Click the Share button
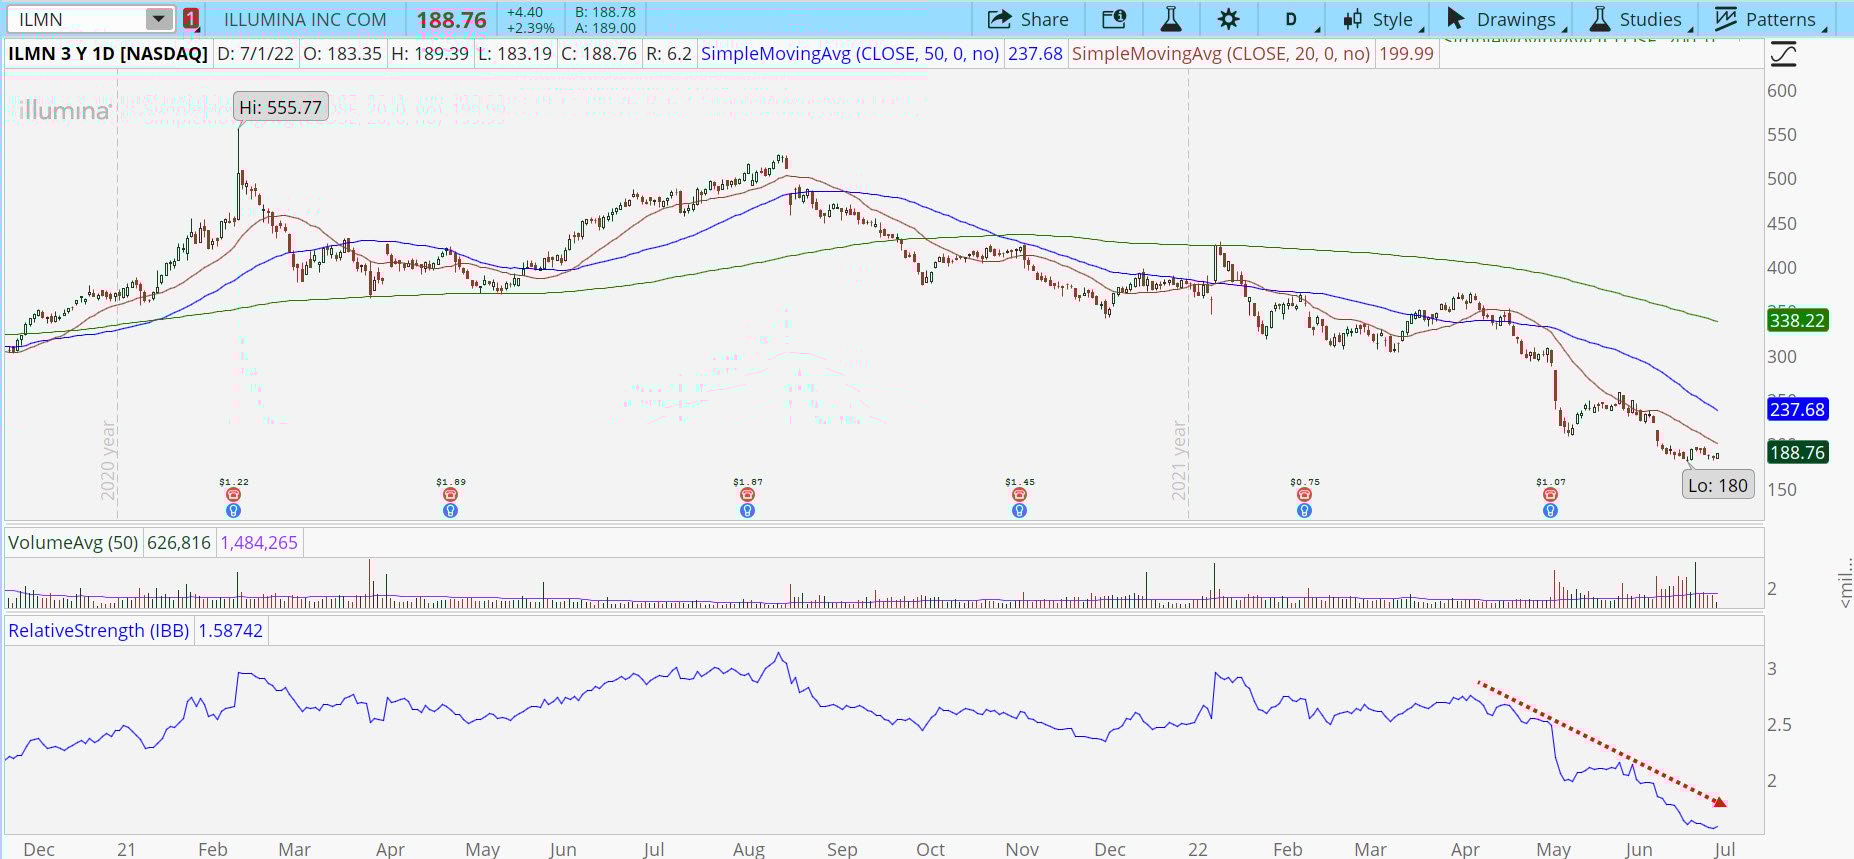The height and width of the screenshot is (859, 1854). coord(1028,19)
